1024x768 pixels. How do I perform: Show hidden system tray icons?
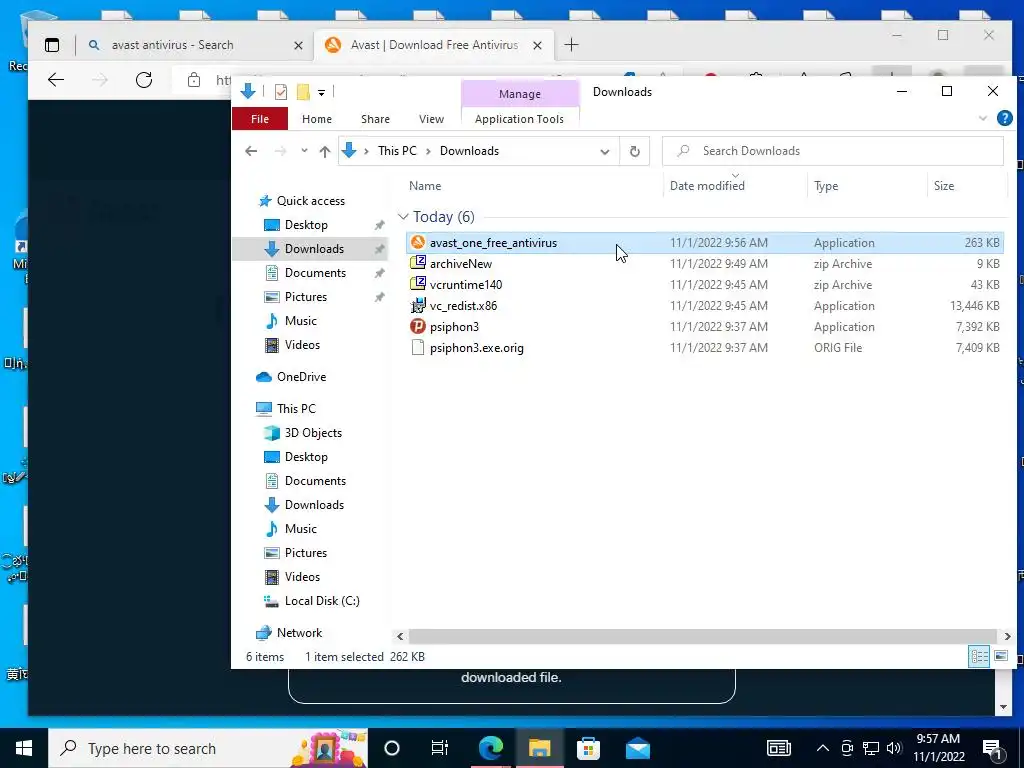(823, 748)
